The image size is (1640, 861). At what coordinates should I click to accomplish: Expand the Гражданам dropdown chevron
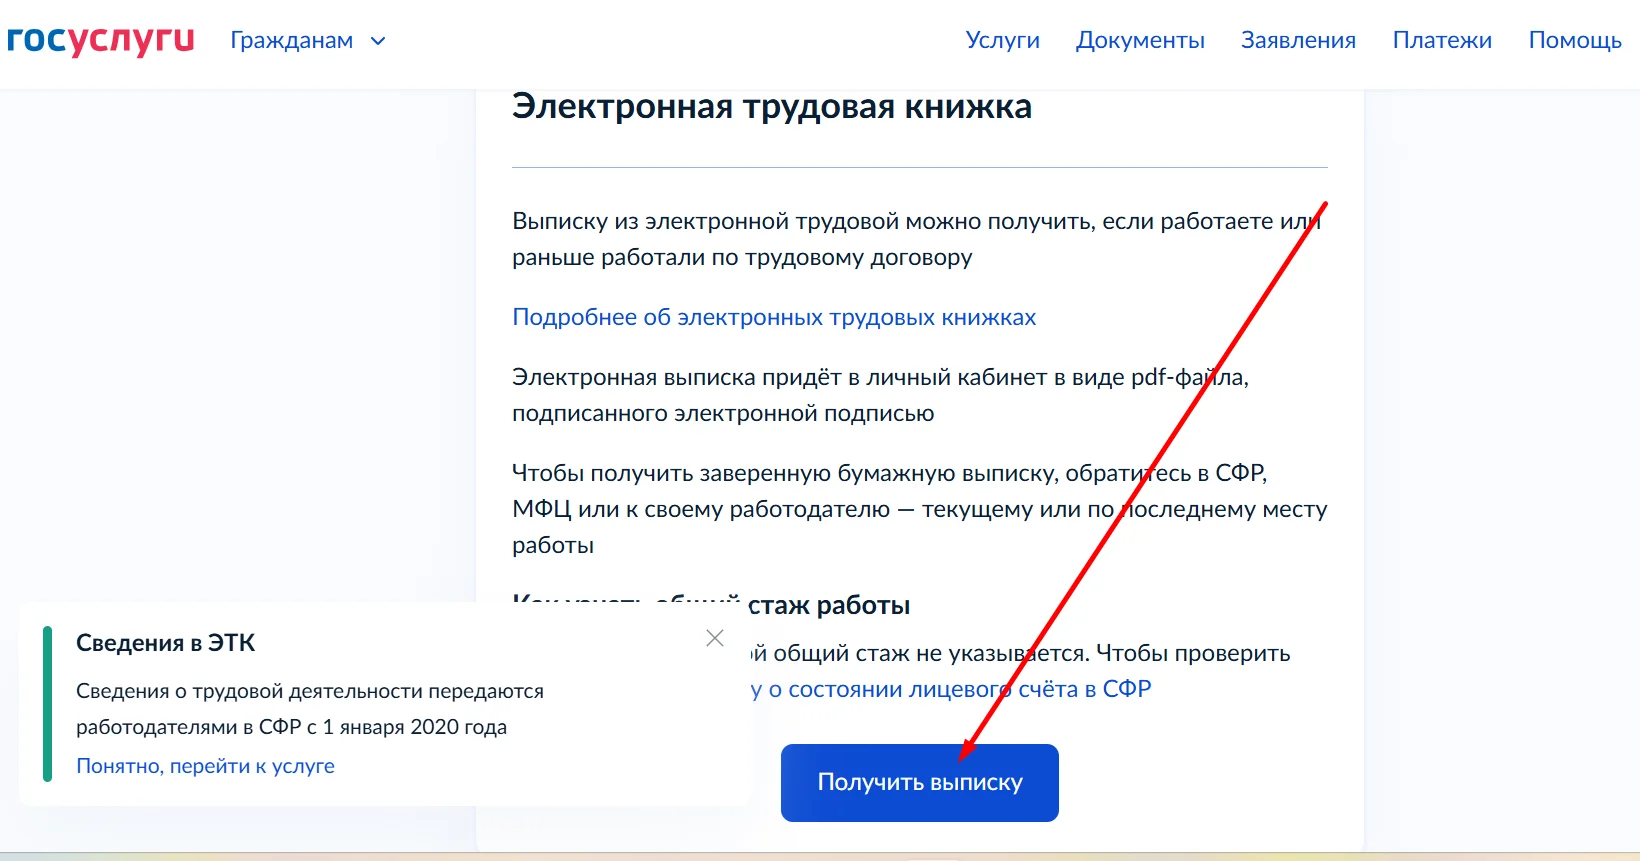378,41
